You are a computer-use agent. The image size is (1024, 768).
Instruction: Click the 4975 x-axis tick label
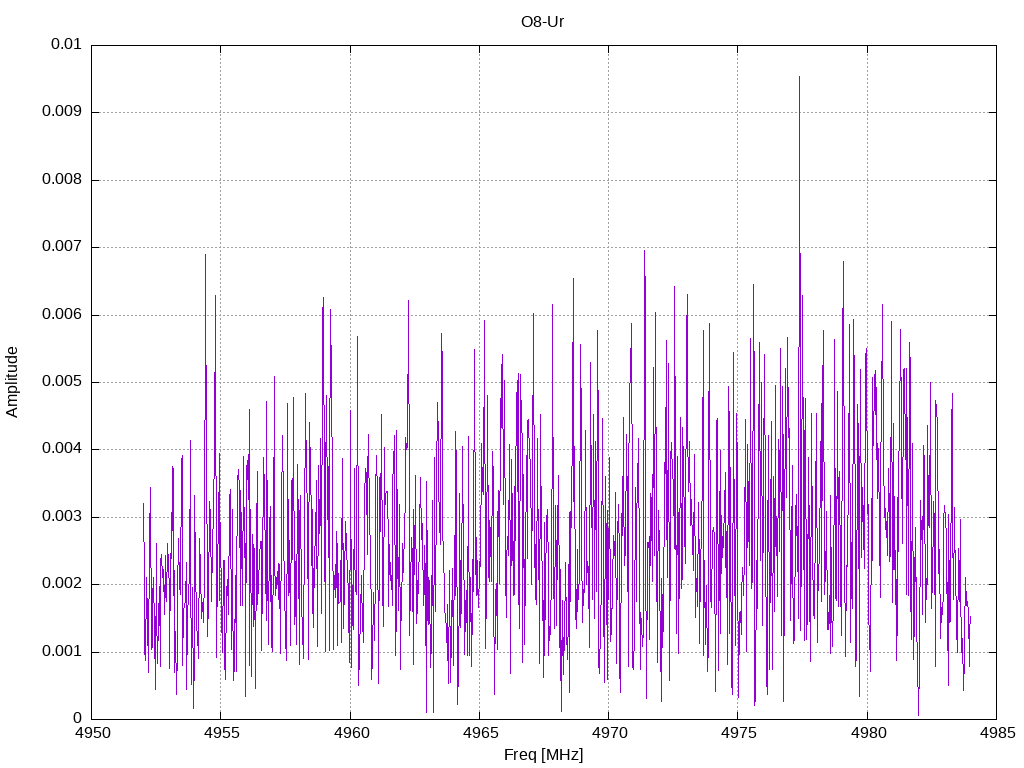738,733
